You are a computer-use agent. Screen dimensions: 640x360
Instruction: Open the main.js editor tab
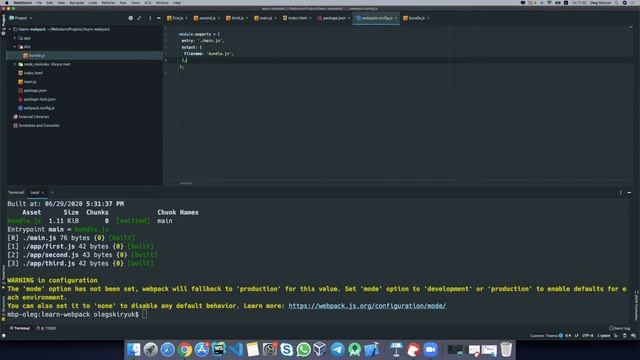[265, 18]
